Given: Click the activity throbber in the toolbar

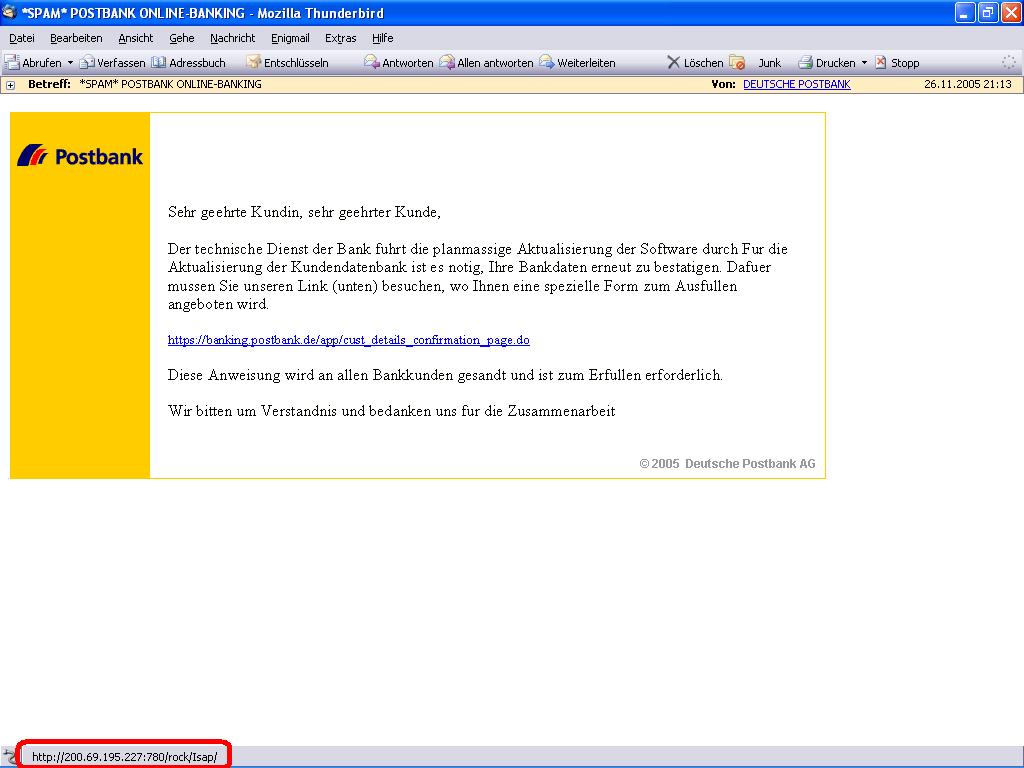Looking at the screenshot, I should [1009, 62].
